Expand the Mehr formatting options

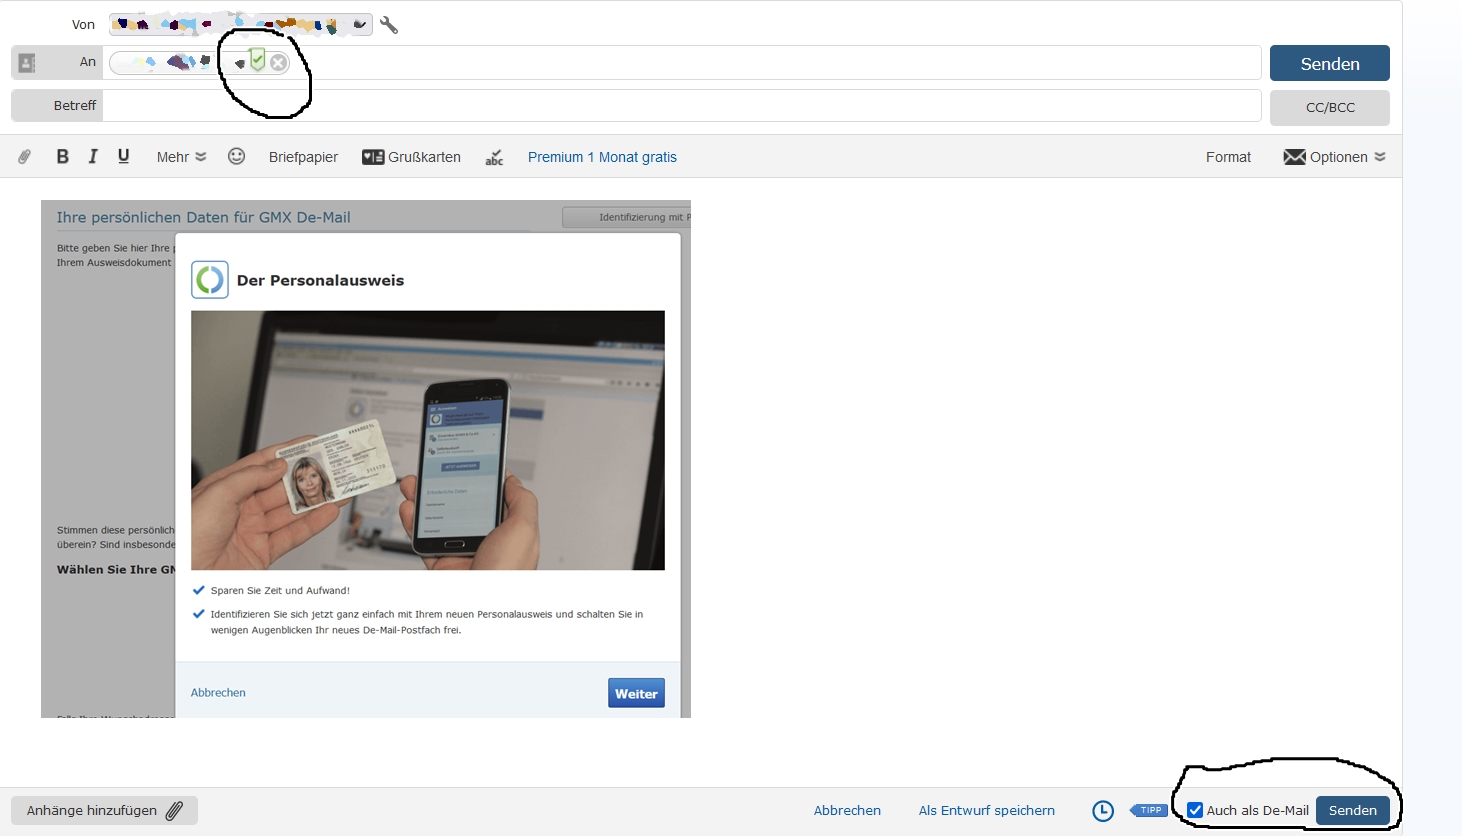[x=181, y=157]
